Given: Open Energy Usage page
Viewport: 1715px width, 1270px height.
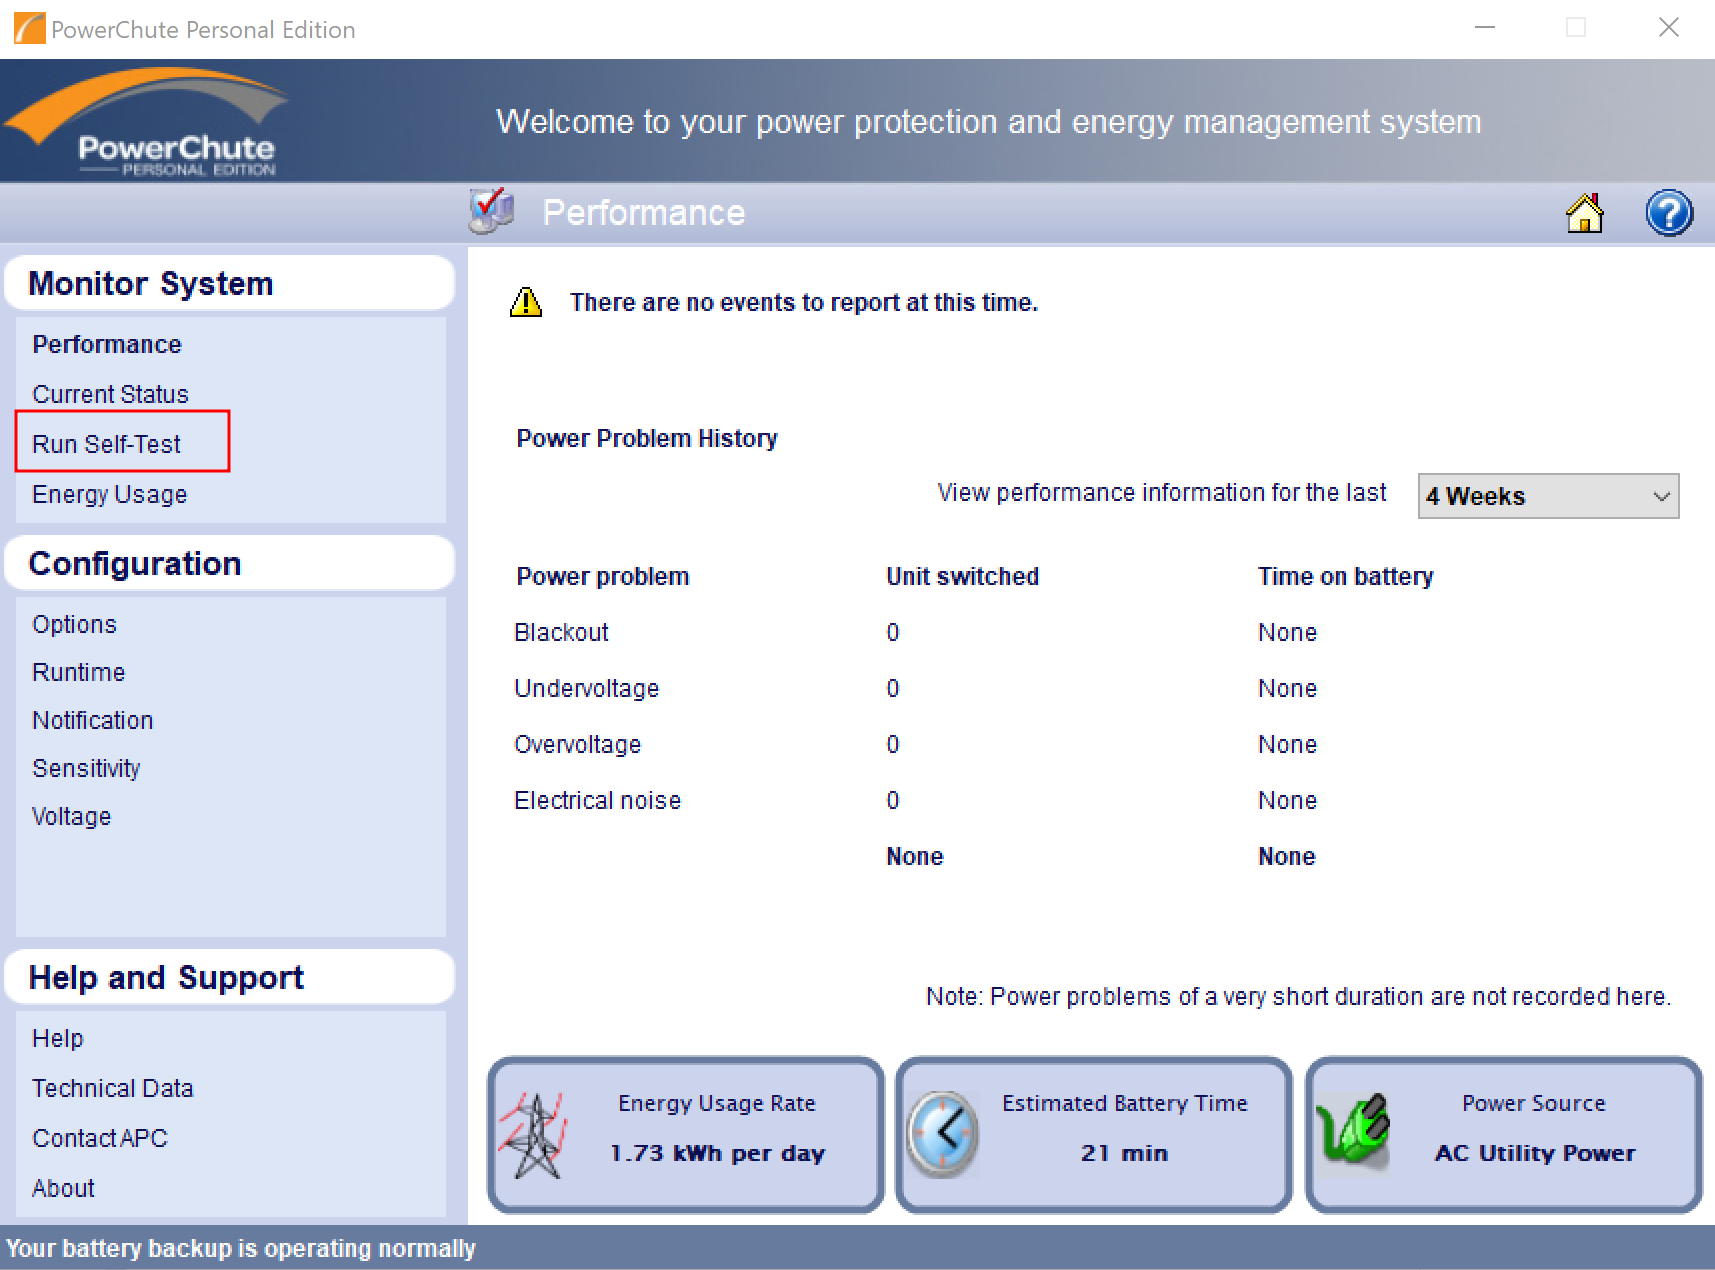Looking at the screenshot, I should (109, 494).
